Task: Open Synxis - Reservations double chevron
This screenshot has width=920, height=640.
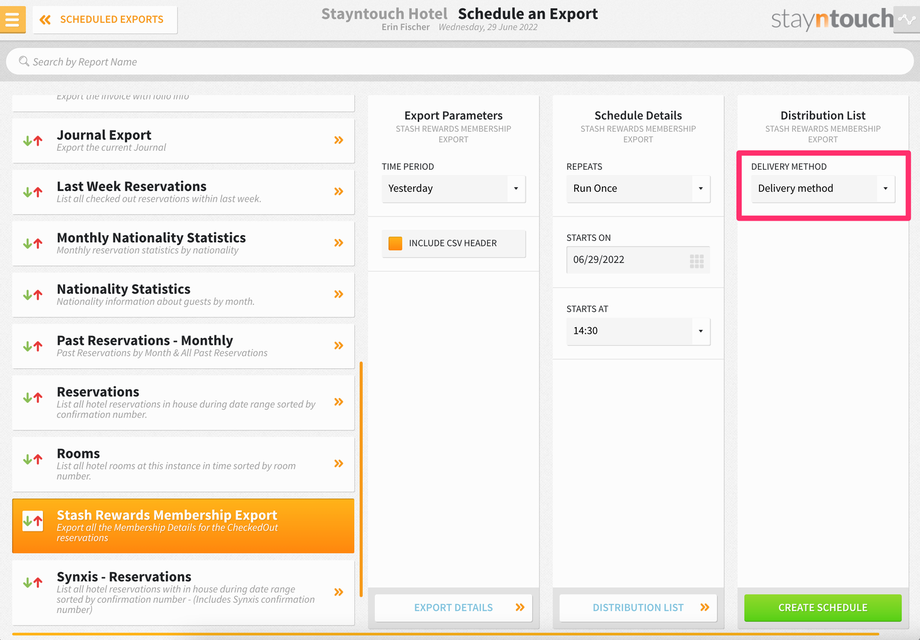Action: coord(339,592)
